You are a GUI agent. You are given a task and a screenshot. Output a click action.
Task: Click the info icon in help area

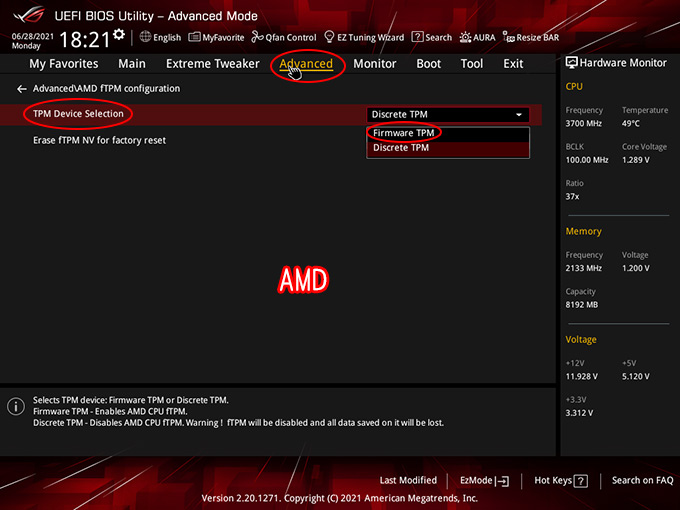coord(16,407)
